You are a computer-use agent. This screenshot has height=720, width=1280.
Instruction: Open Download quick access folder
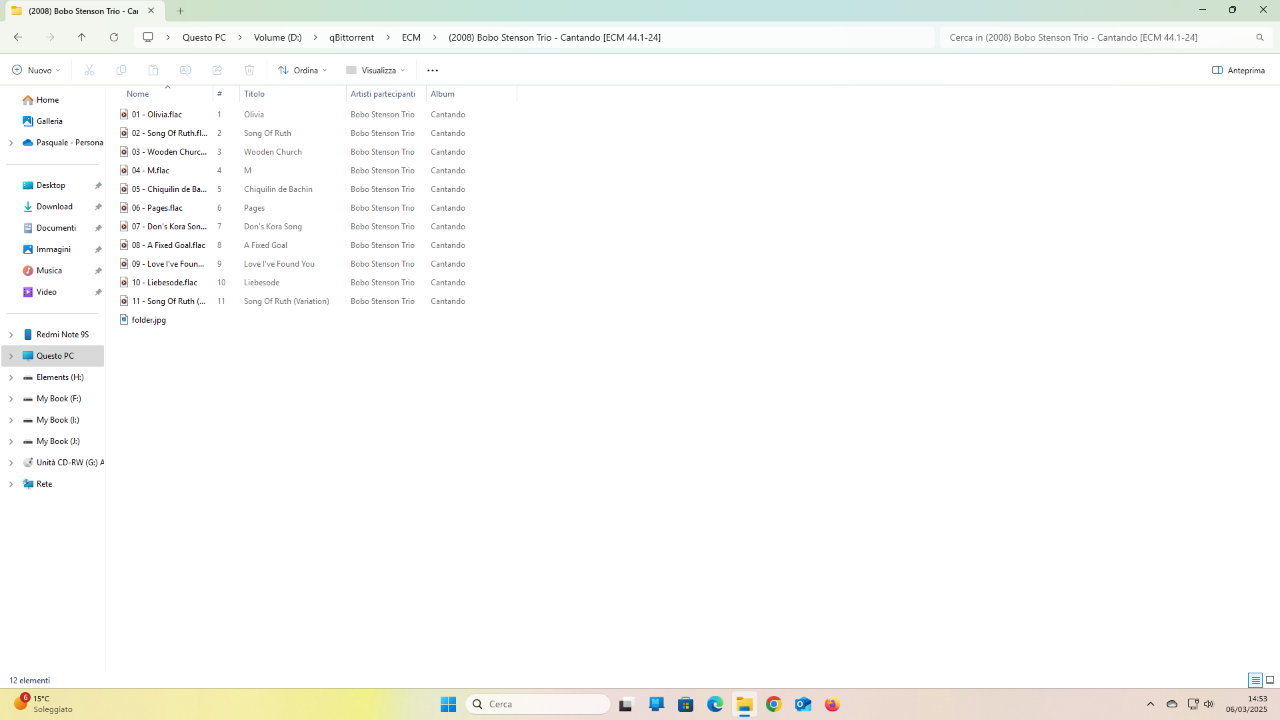click(x=54, y=206)
